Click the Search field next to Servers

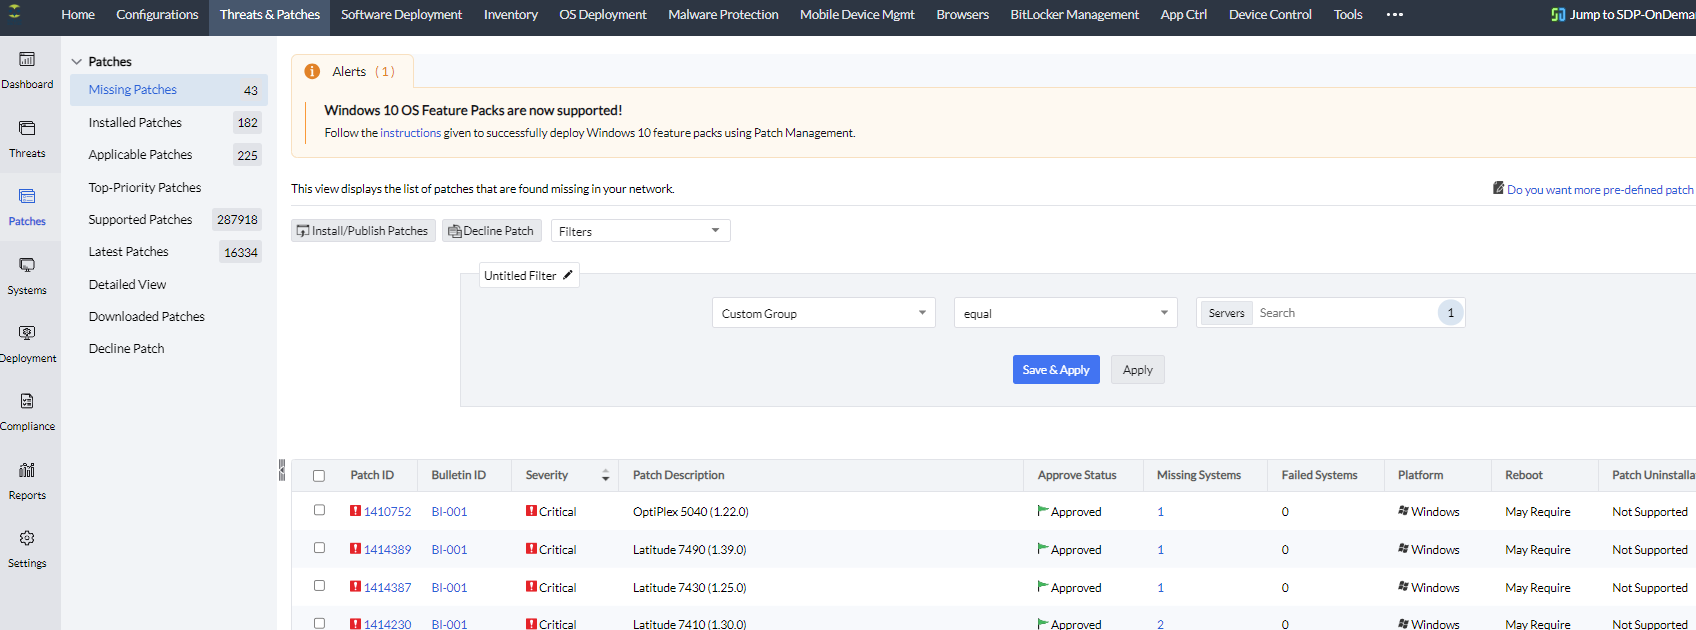1343,313
